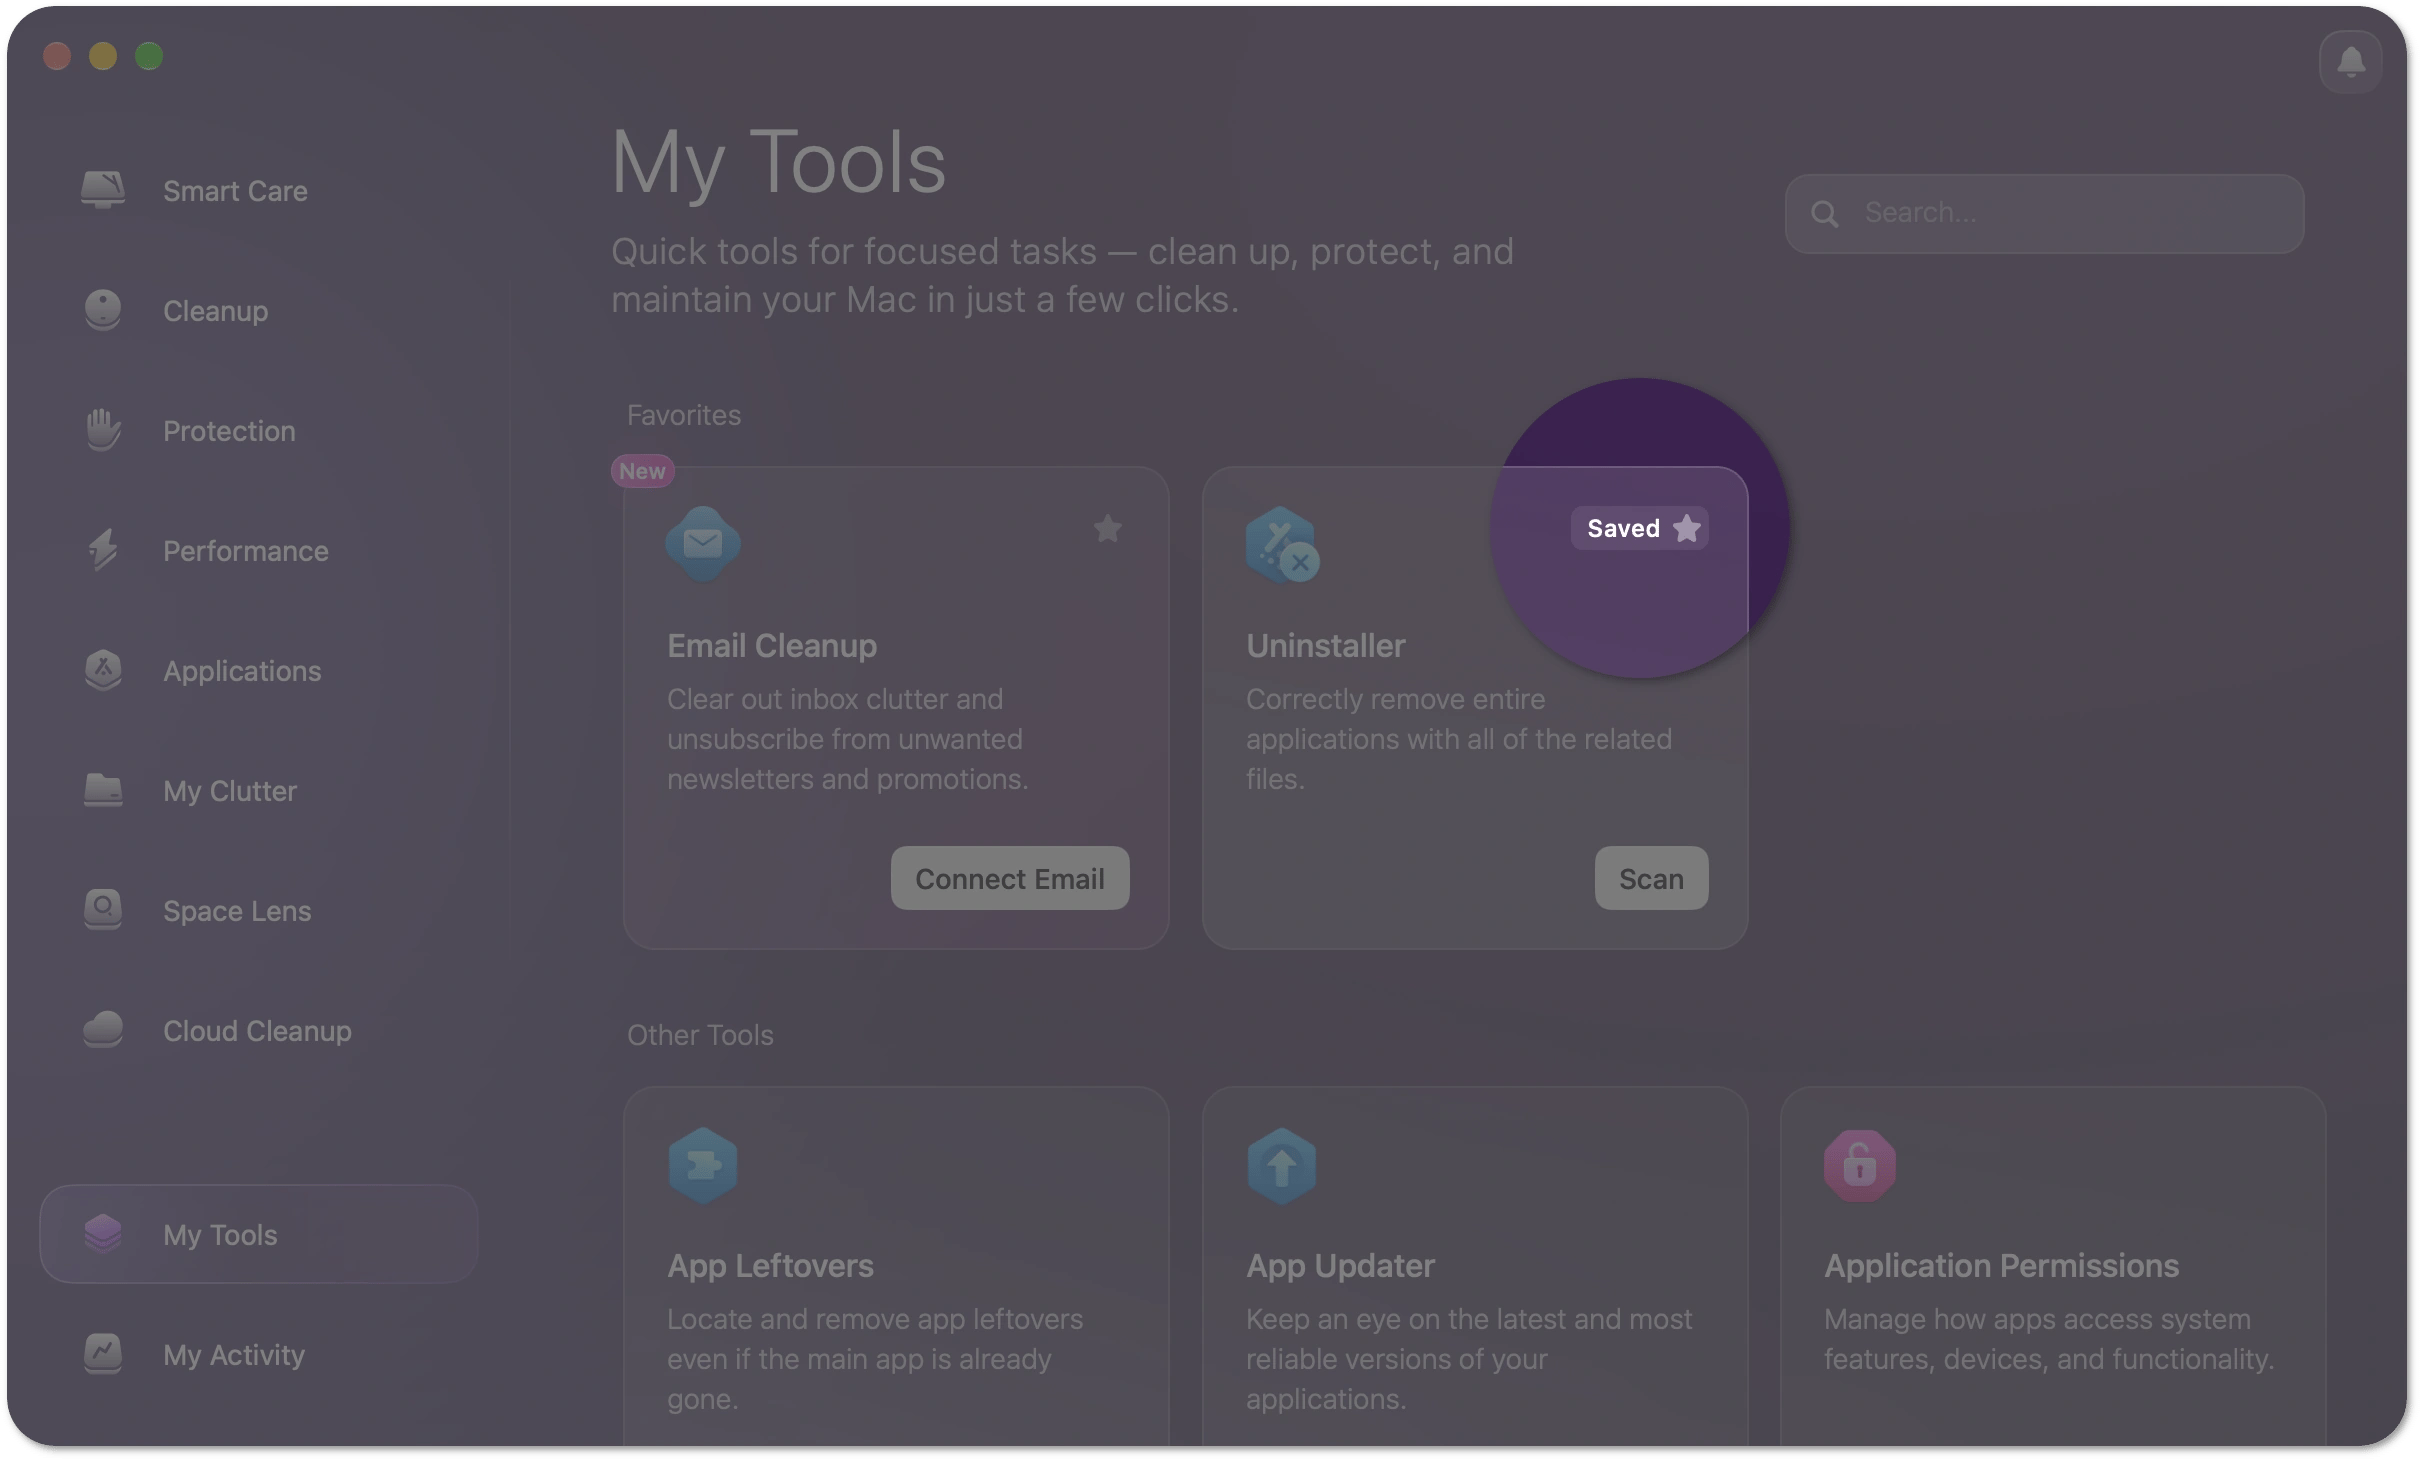This screenshot has height=1460, width=2420.
Task: Open the Cloud Cleanup section
Action: (257, 1031)
